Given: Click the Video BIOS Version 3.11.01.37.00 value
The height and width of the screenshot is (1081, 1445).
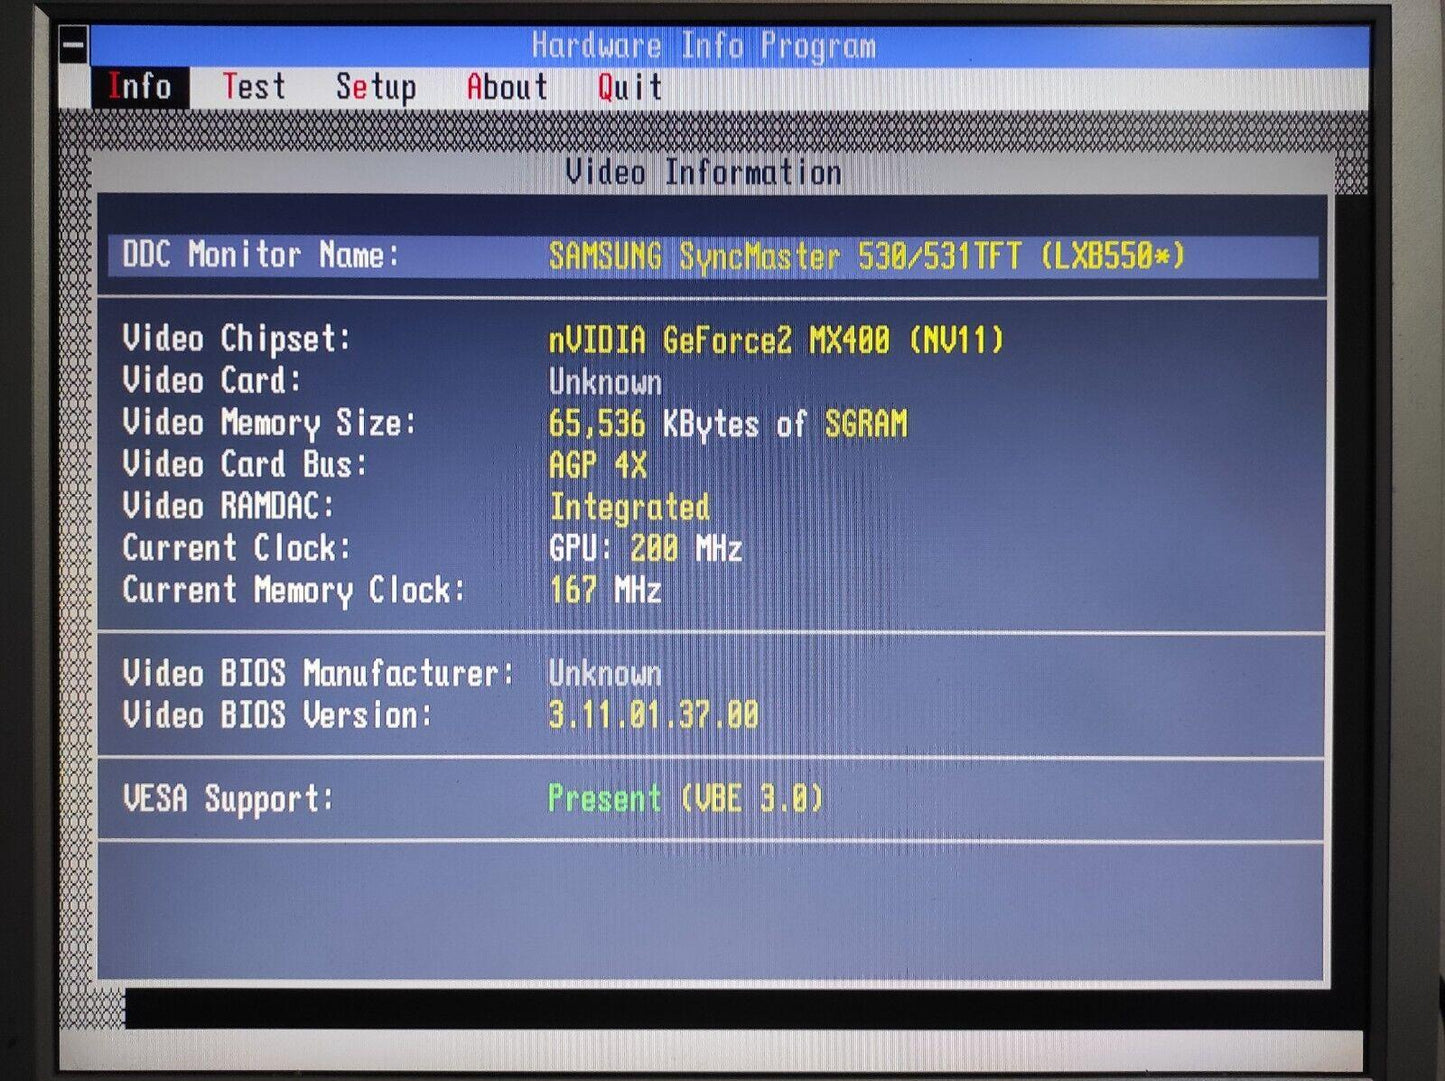Looking at the screenshot, I should pyautogui.click(x=653, y=715).
